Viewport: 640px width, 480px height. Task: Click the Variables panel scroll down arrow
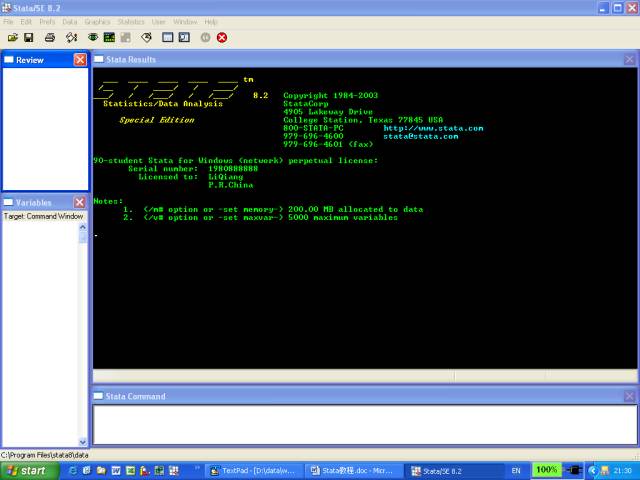click(83, 442)
